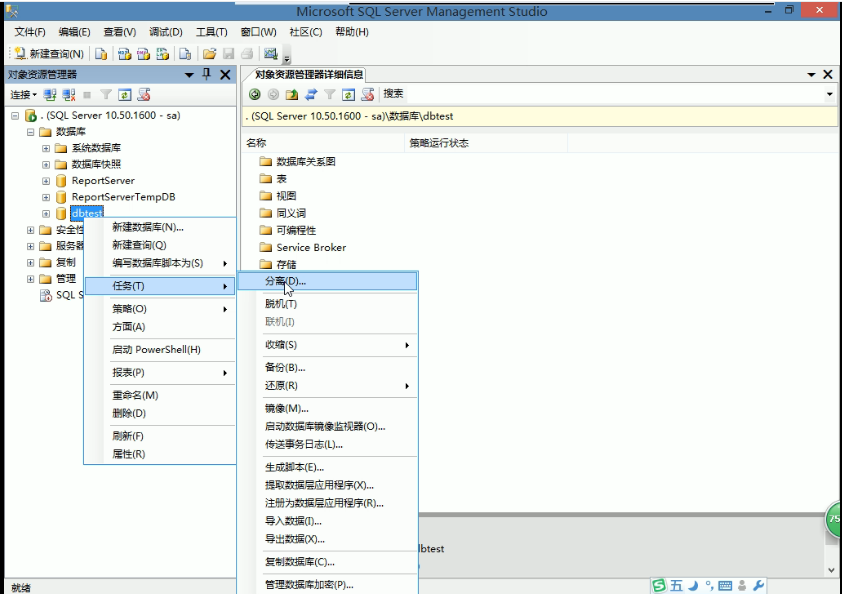Image resolution: width=842 pixels, height=594 pixels.
Task: Click the 策略运行状态 column header
Action: point(485,143)
